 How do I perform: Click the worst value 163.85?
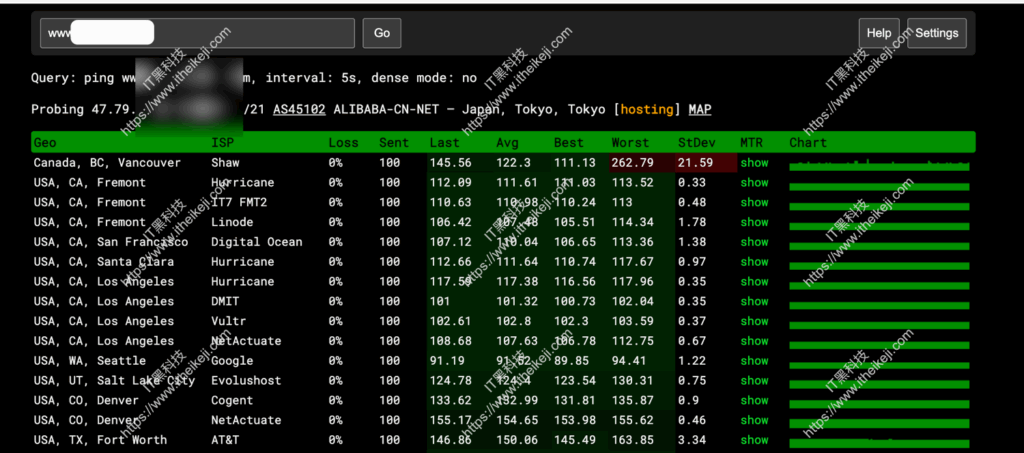(633, 440)
